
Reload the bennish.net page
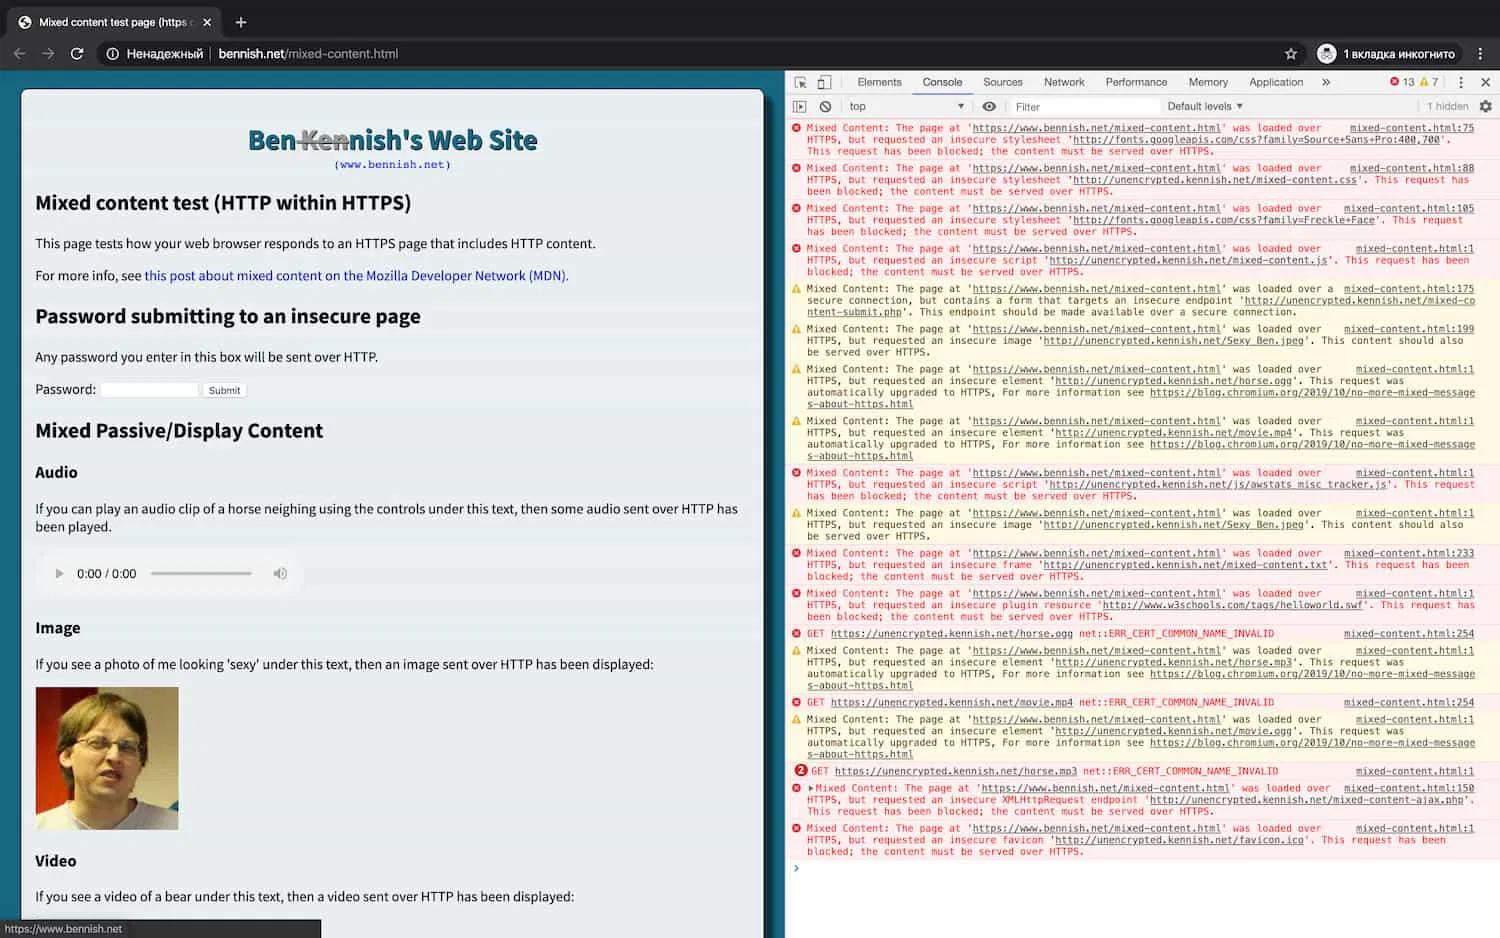click(x=77, y=54)
